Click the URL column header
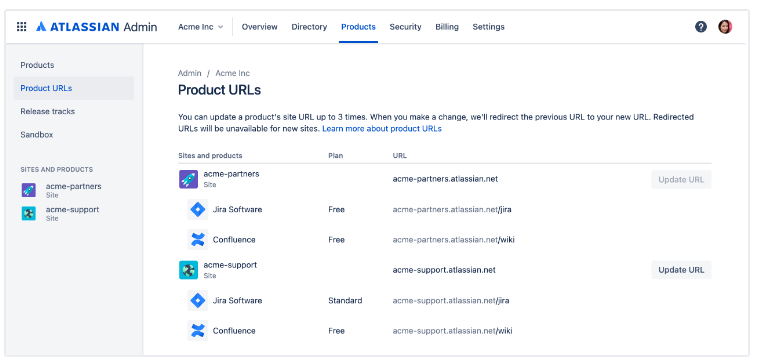Viewport: 757px width, 364px height. [400, 155]
